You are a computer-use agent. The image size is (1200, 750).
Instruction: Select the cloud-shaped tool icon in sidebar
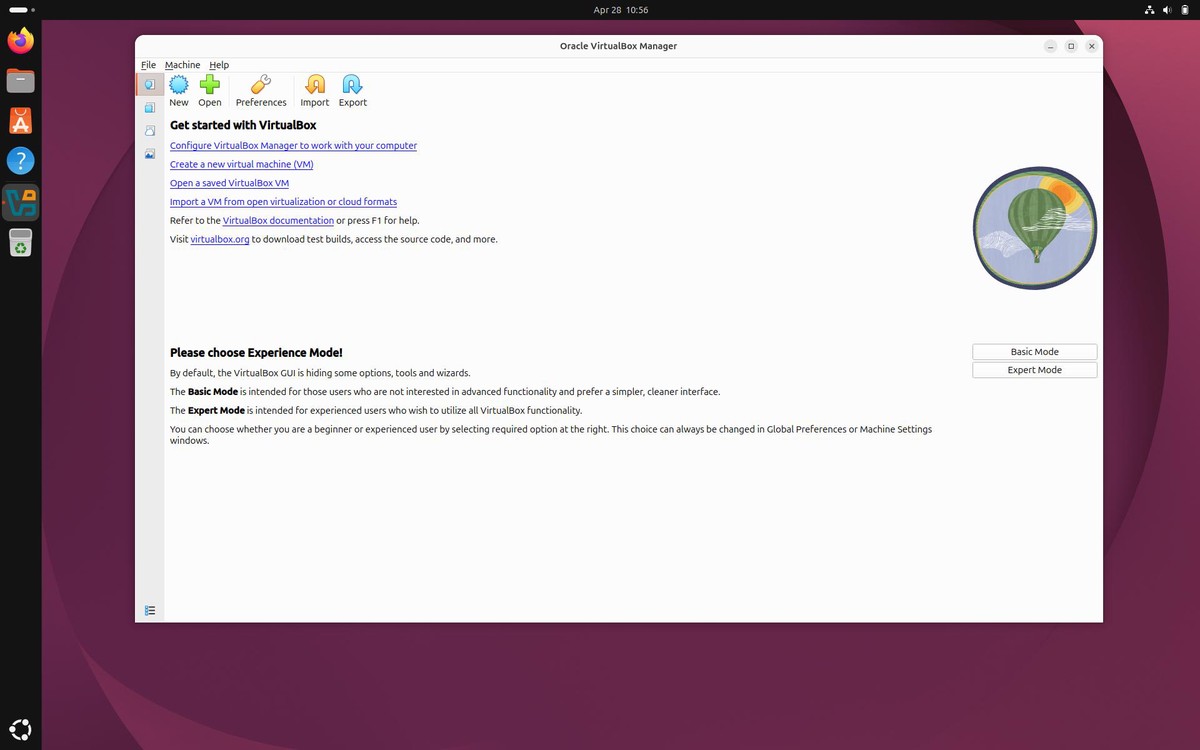(150, 130)
